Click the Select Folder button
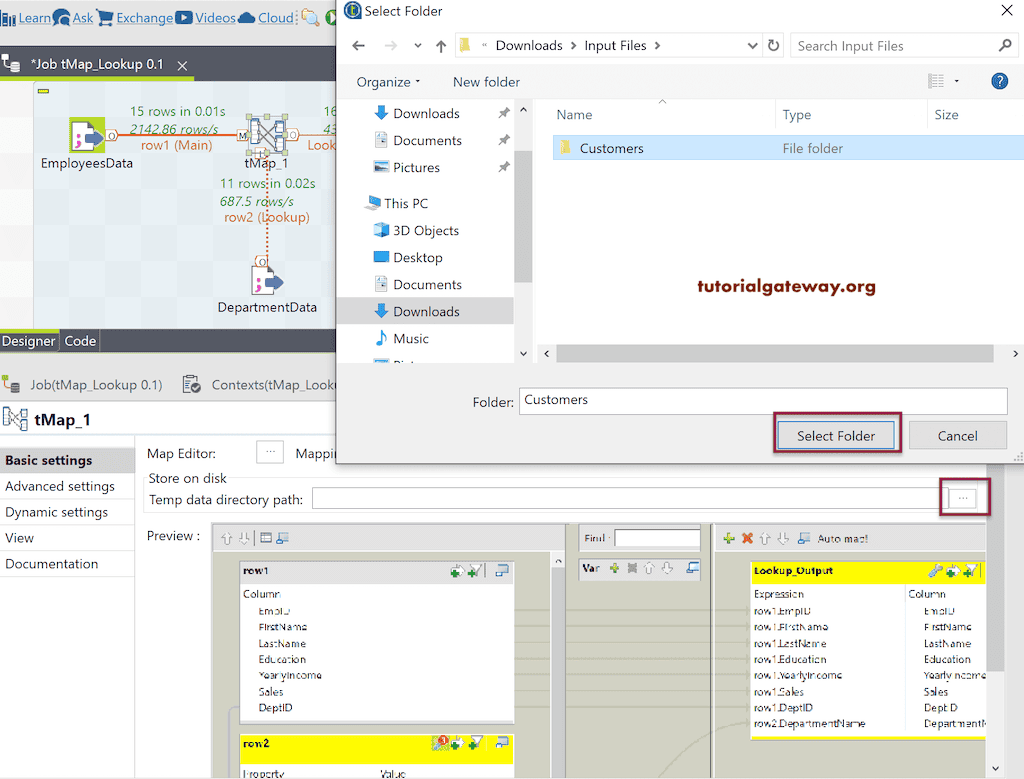The width and height of the screenshot is (1024, 779). 836,435
